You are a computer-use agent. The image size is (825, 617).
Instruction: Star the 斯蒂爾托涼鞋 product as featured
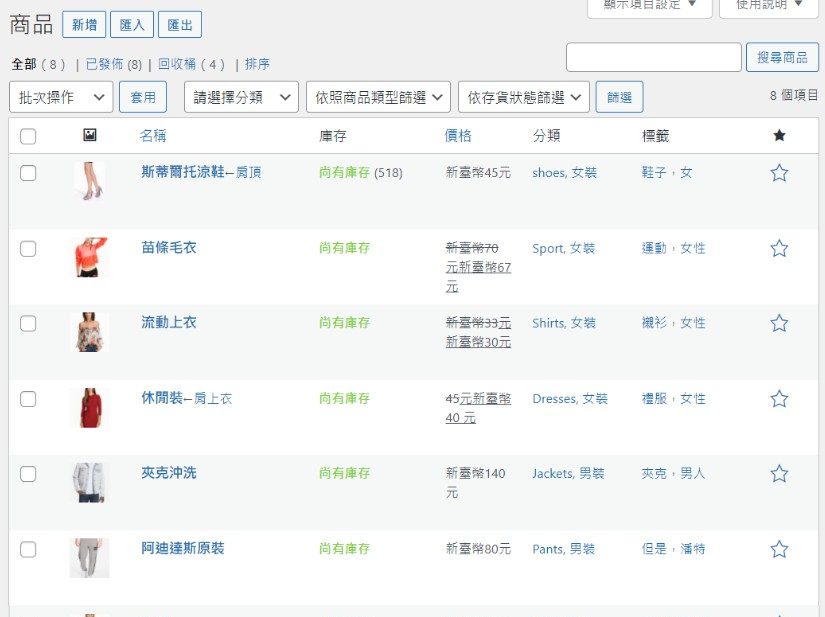(779, 173)
